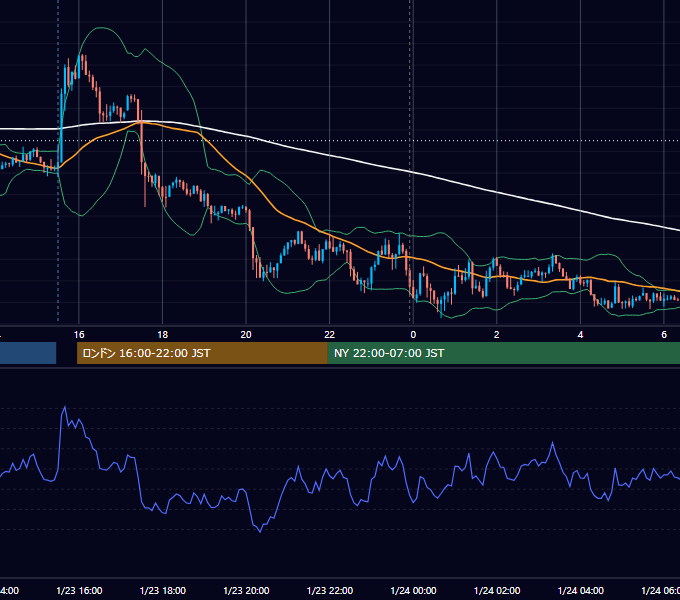Click the 1/23 20:00 date label
Viewport: 680px width, 600px height.
click(246, 590)
